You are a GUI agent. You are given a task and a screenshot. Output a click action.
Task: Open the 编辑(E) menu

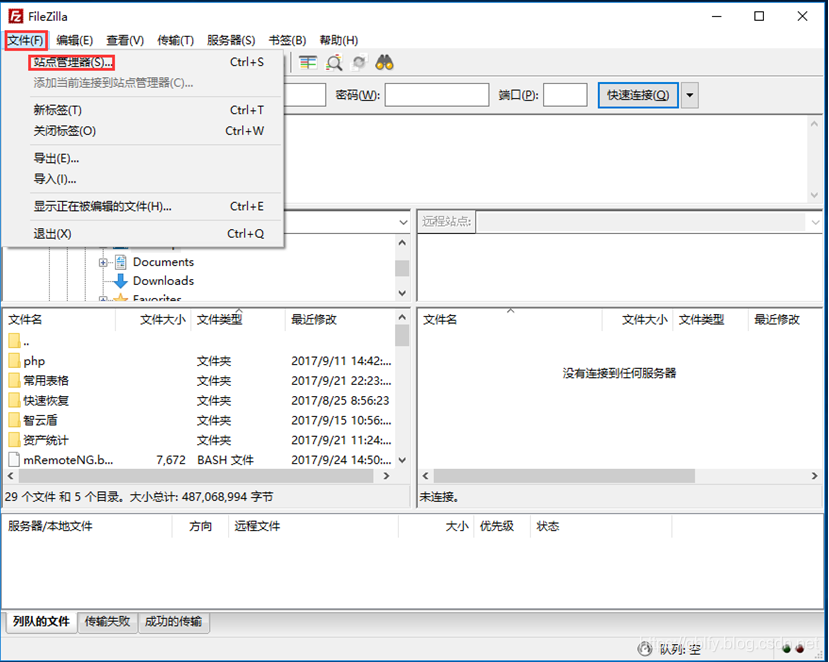75,40
